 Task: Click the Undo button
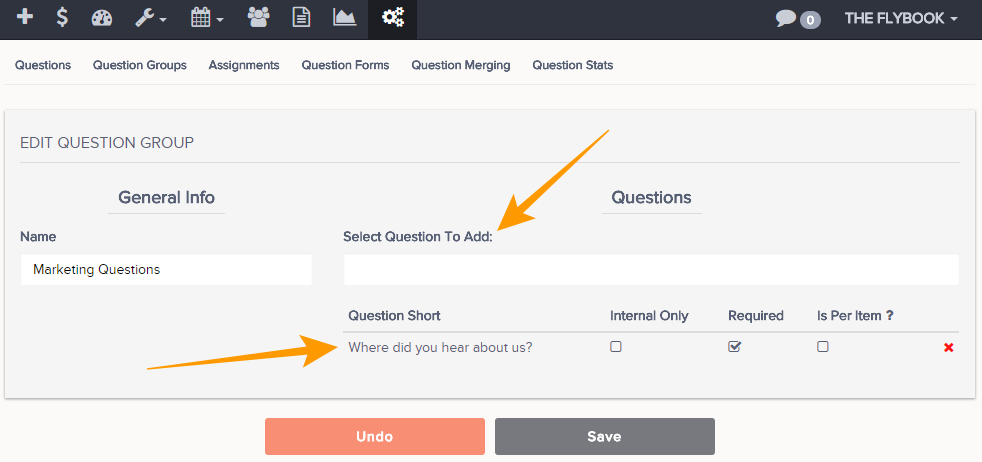coord(375,436)
